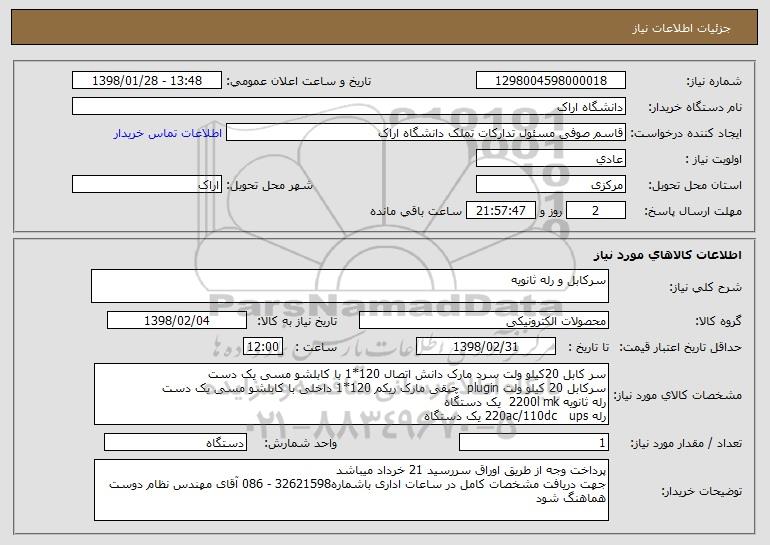
Task: Select the header text جزئیات اطلاعات نیاز
Action: click(681, 28)
